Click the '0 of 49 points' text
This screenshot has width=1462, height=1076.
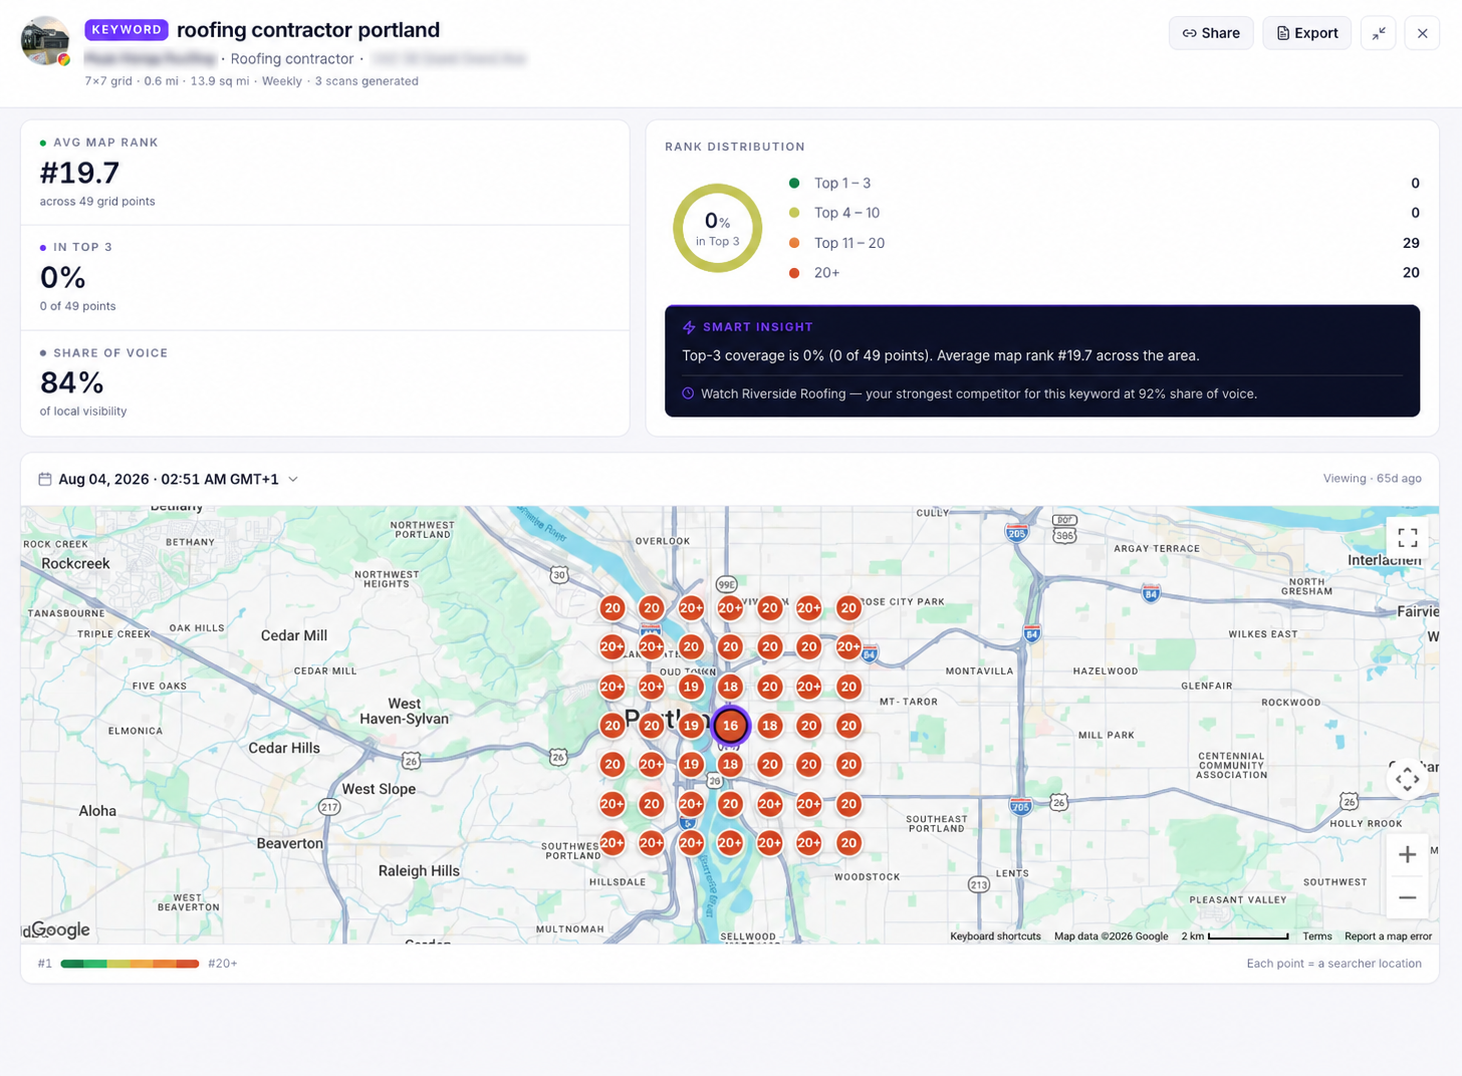click(x=78, y=306)
